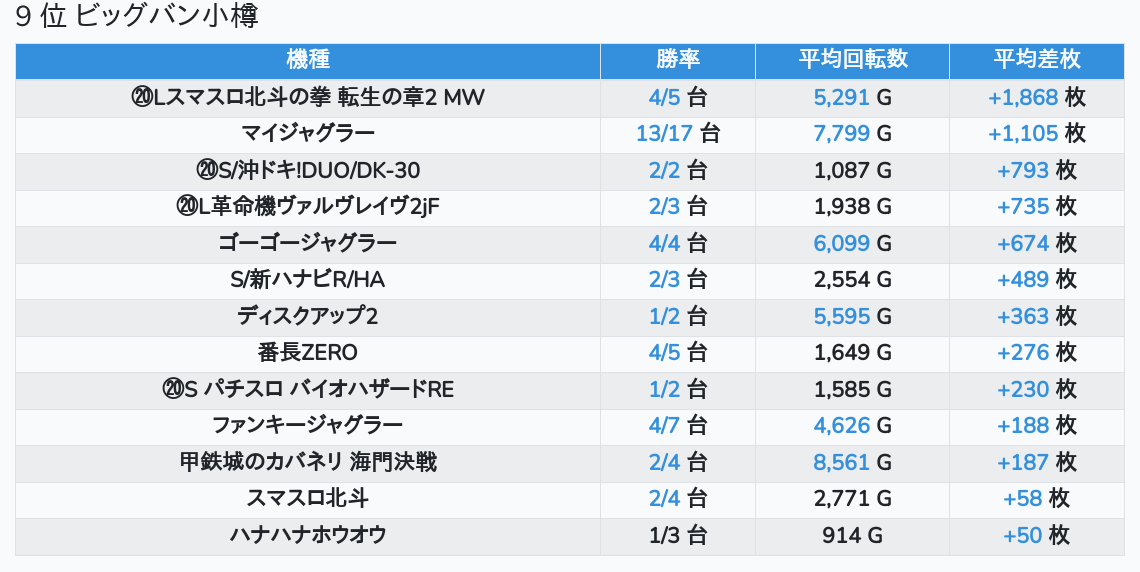Select the S/沖ドキ!DUO/DK-30 machine name

point(307,170)
